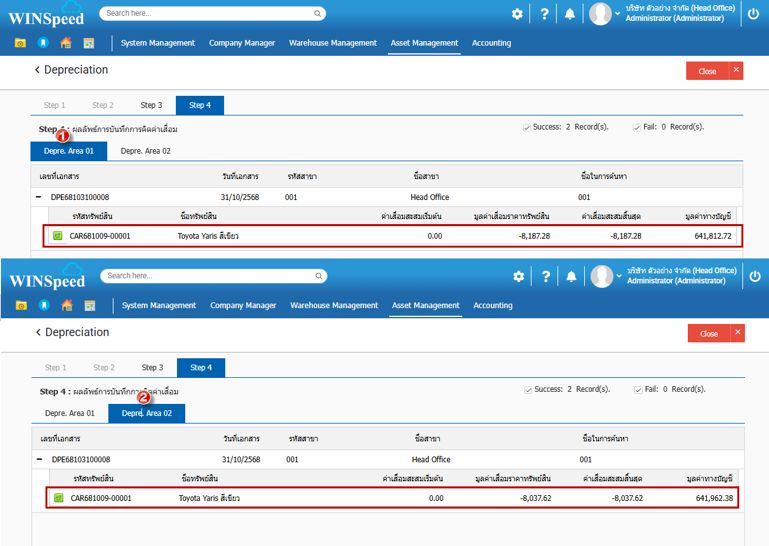
Task: Click the back arrow beside Depreciation in the lower window
Action: (x=38, y=332)
